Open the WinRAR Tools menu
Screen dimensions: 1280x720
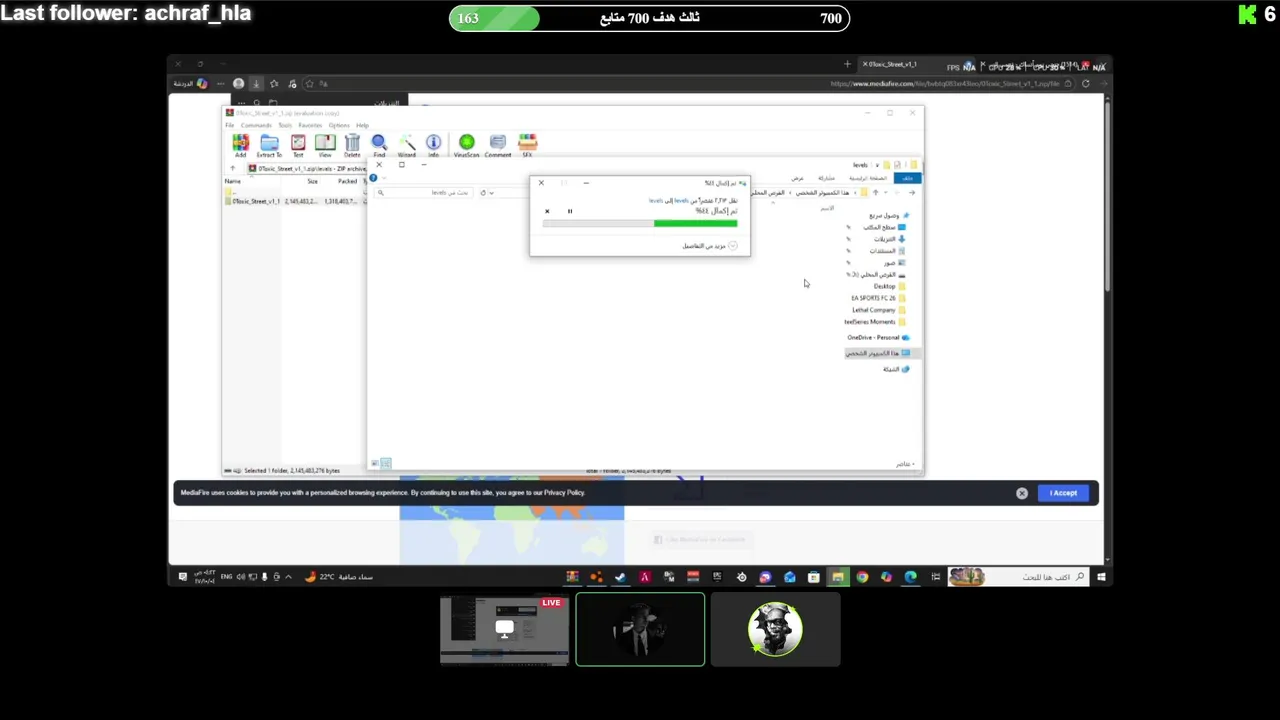click(285, 125)
